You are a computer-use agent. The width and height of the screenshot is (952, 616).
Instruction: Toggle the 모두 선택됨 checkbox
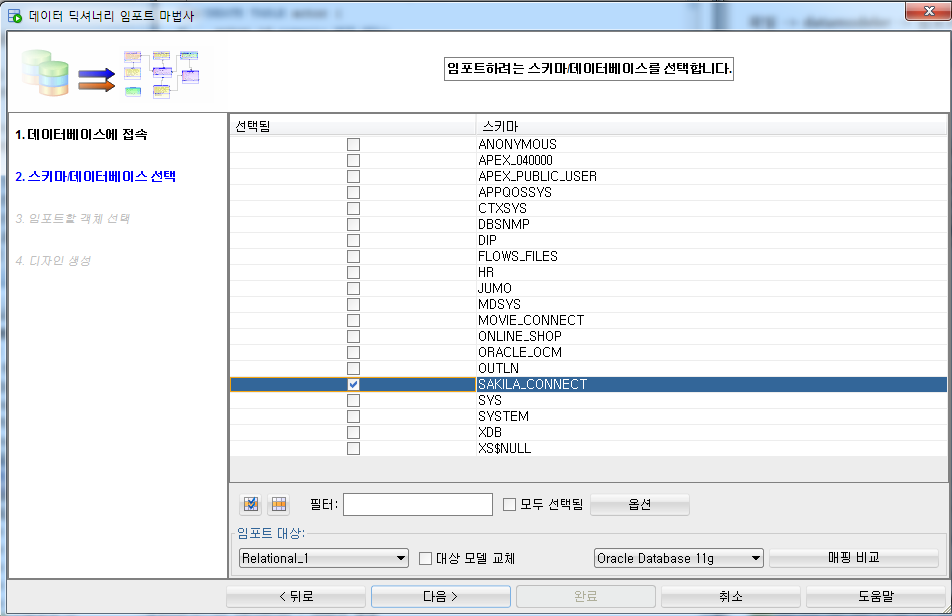click(509, 504)
